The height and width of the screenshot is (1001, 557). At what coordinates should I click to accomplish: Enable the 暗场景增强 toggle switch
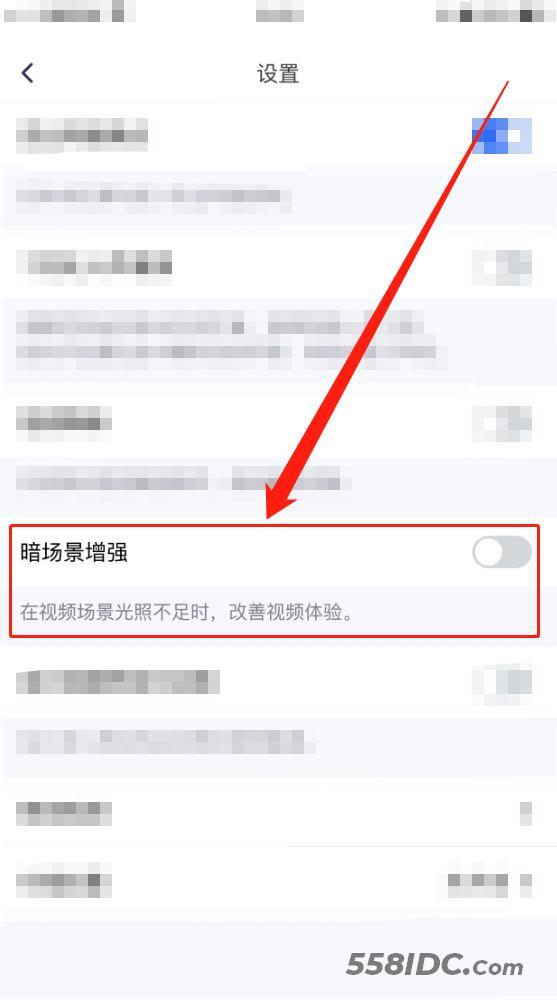pos(501,552)
